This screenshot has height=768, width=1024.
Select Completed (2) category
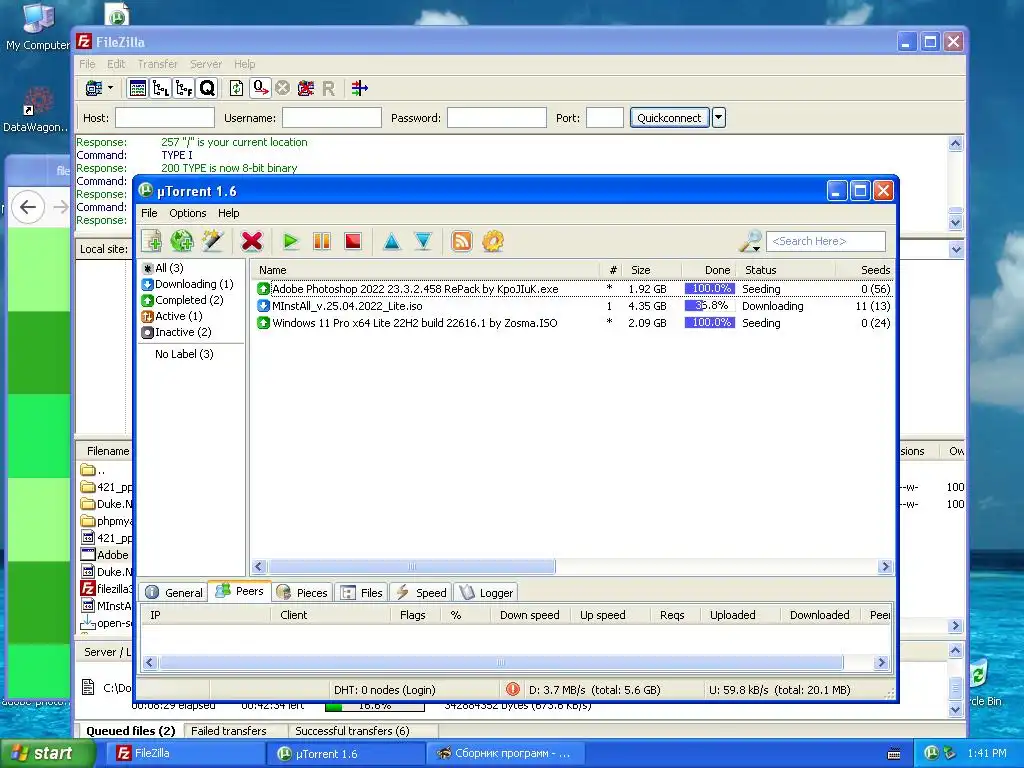point(182,300)
